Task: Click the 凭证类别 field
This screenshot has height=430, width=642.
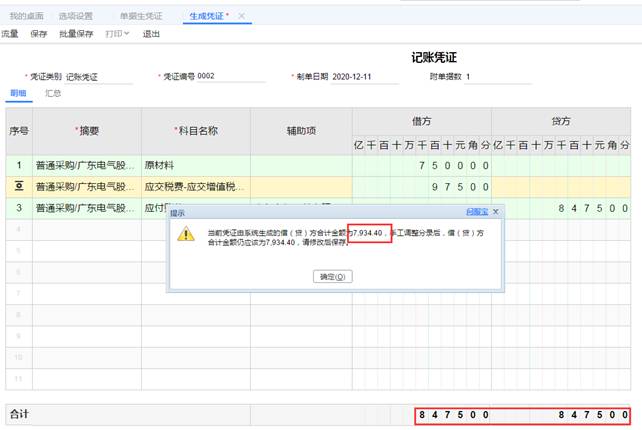Action: click(98, 77)
